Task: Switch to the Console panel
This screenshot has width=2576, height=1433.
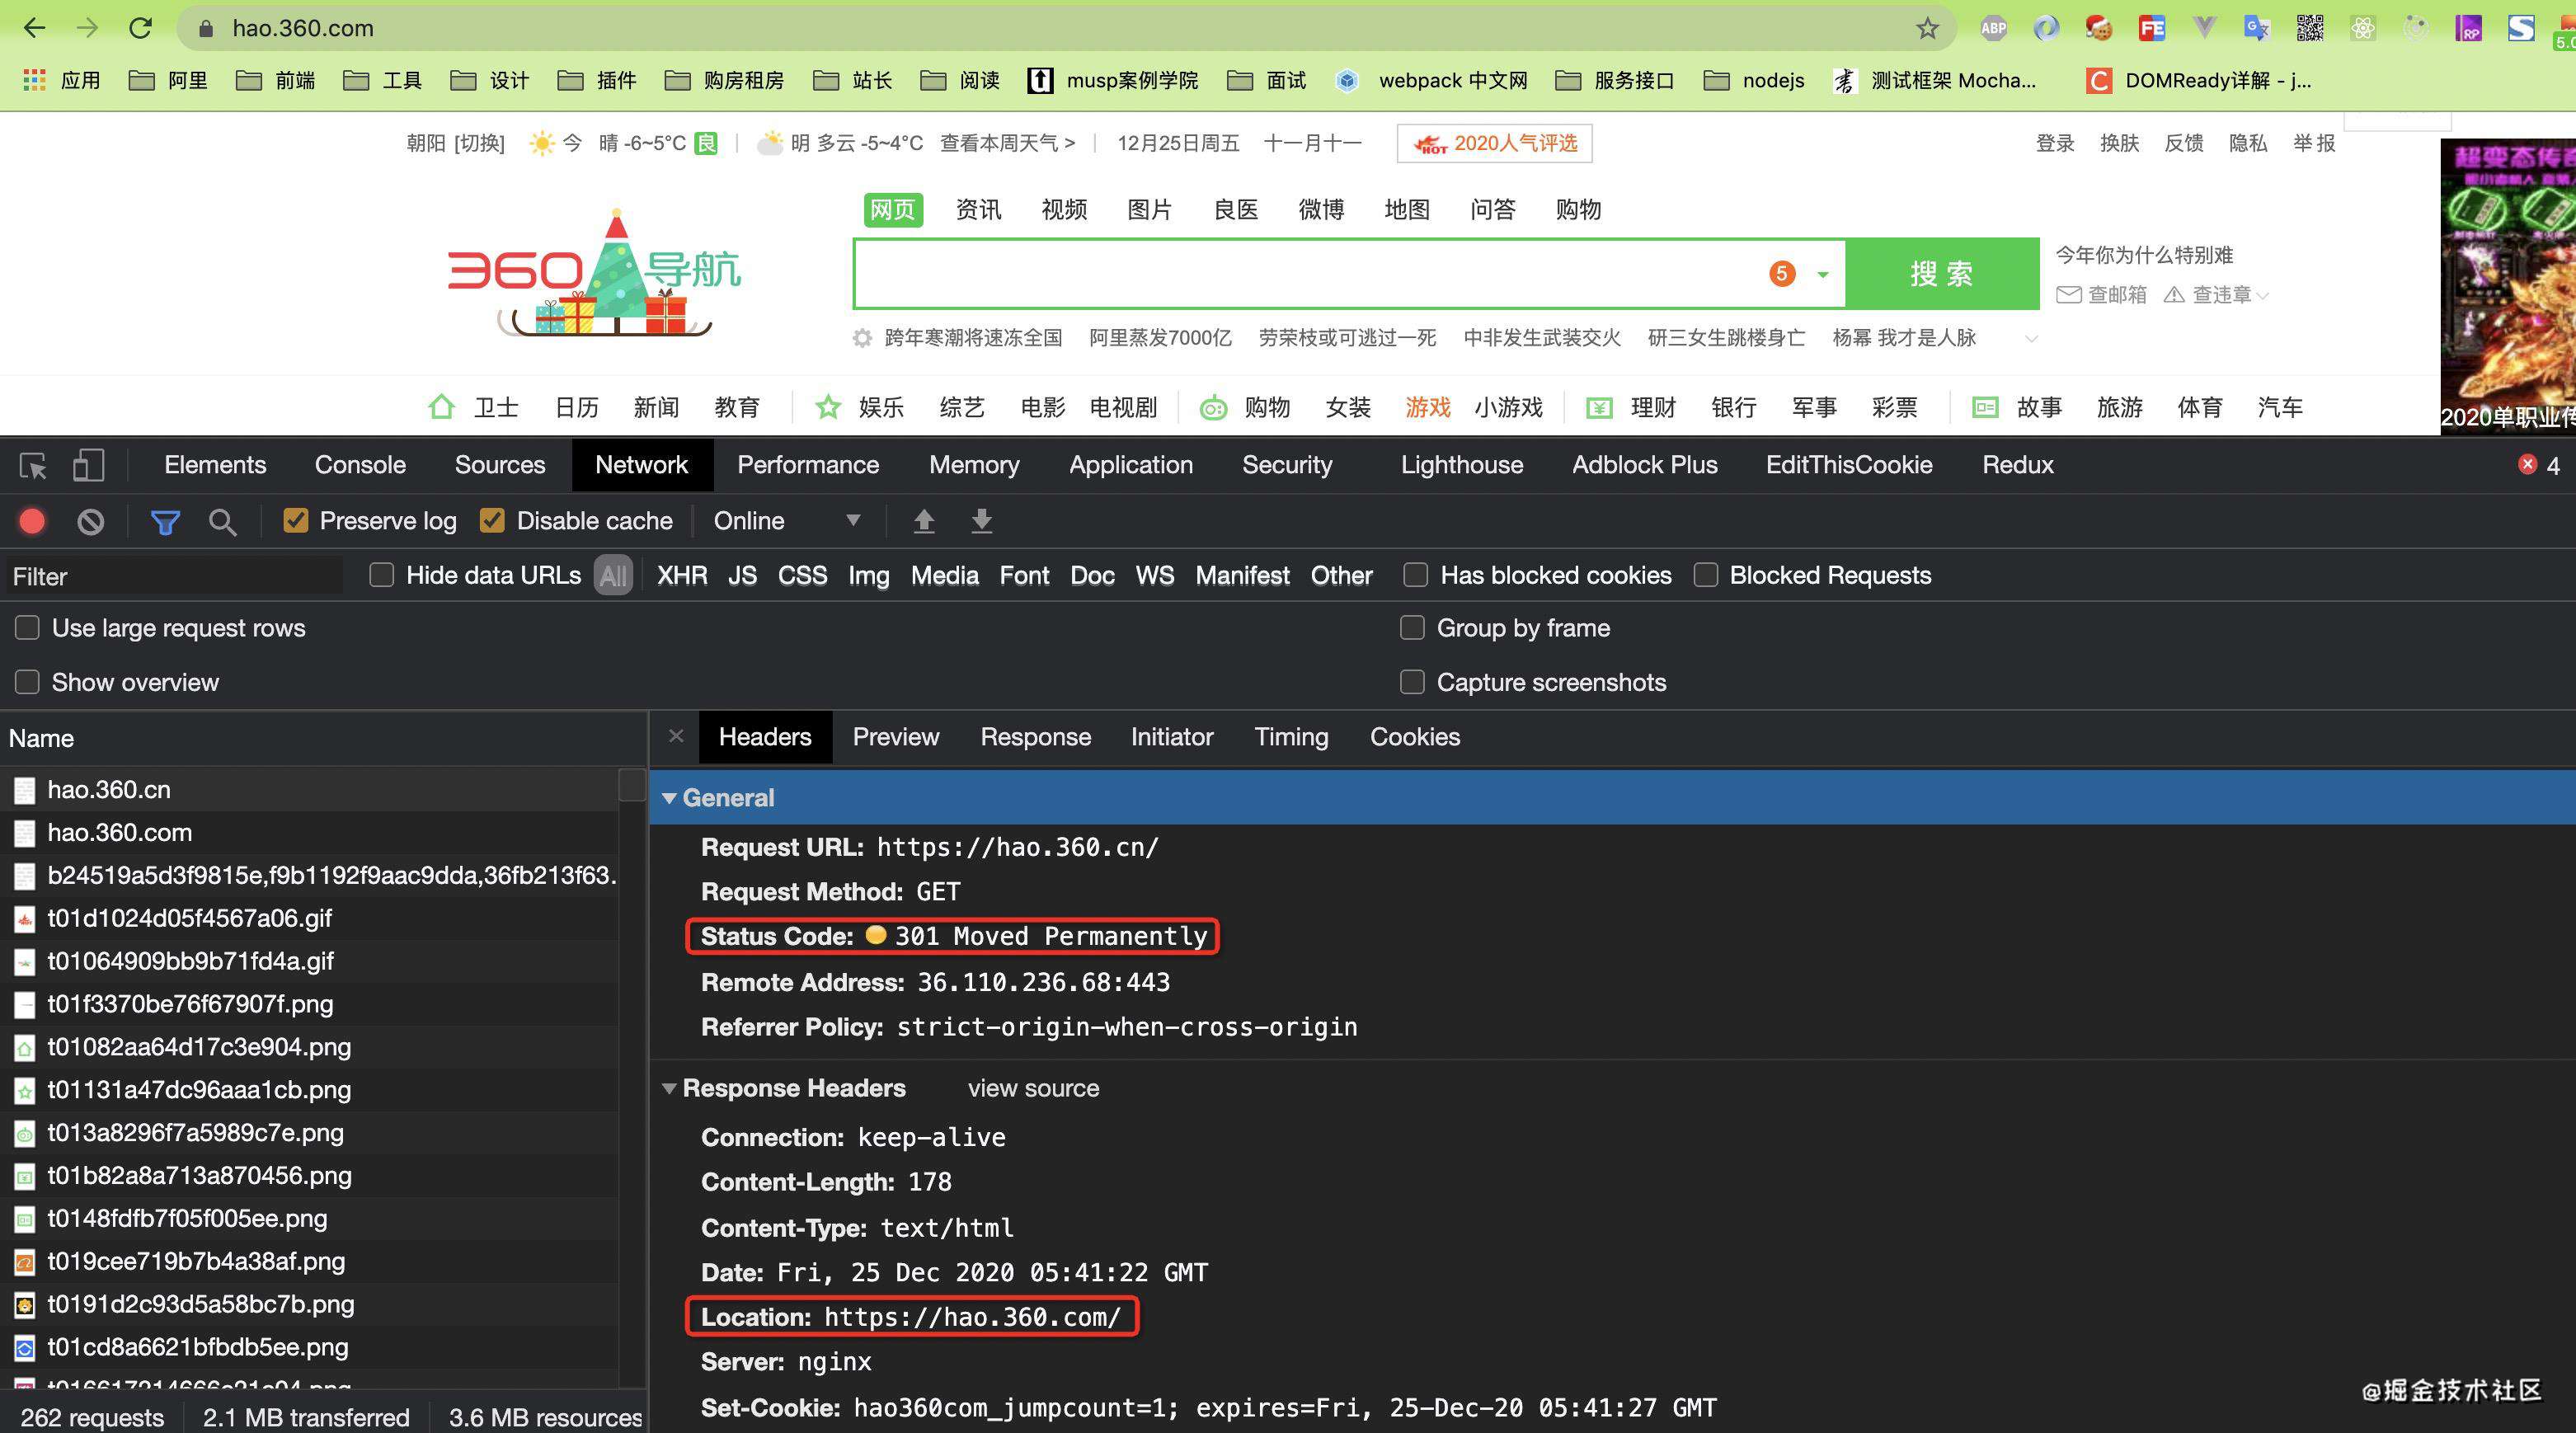Action: [360, 465]
